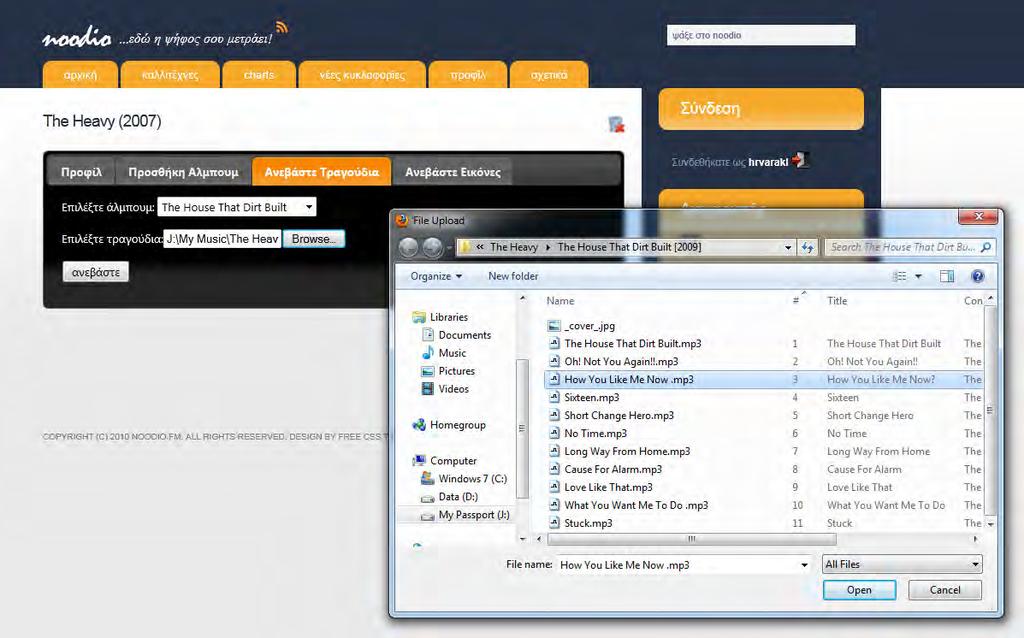Open the Music library in the sidebar

452,353
